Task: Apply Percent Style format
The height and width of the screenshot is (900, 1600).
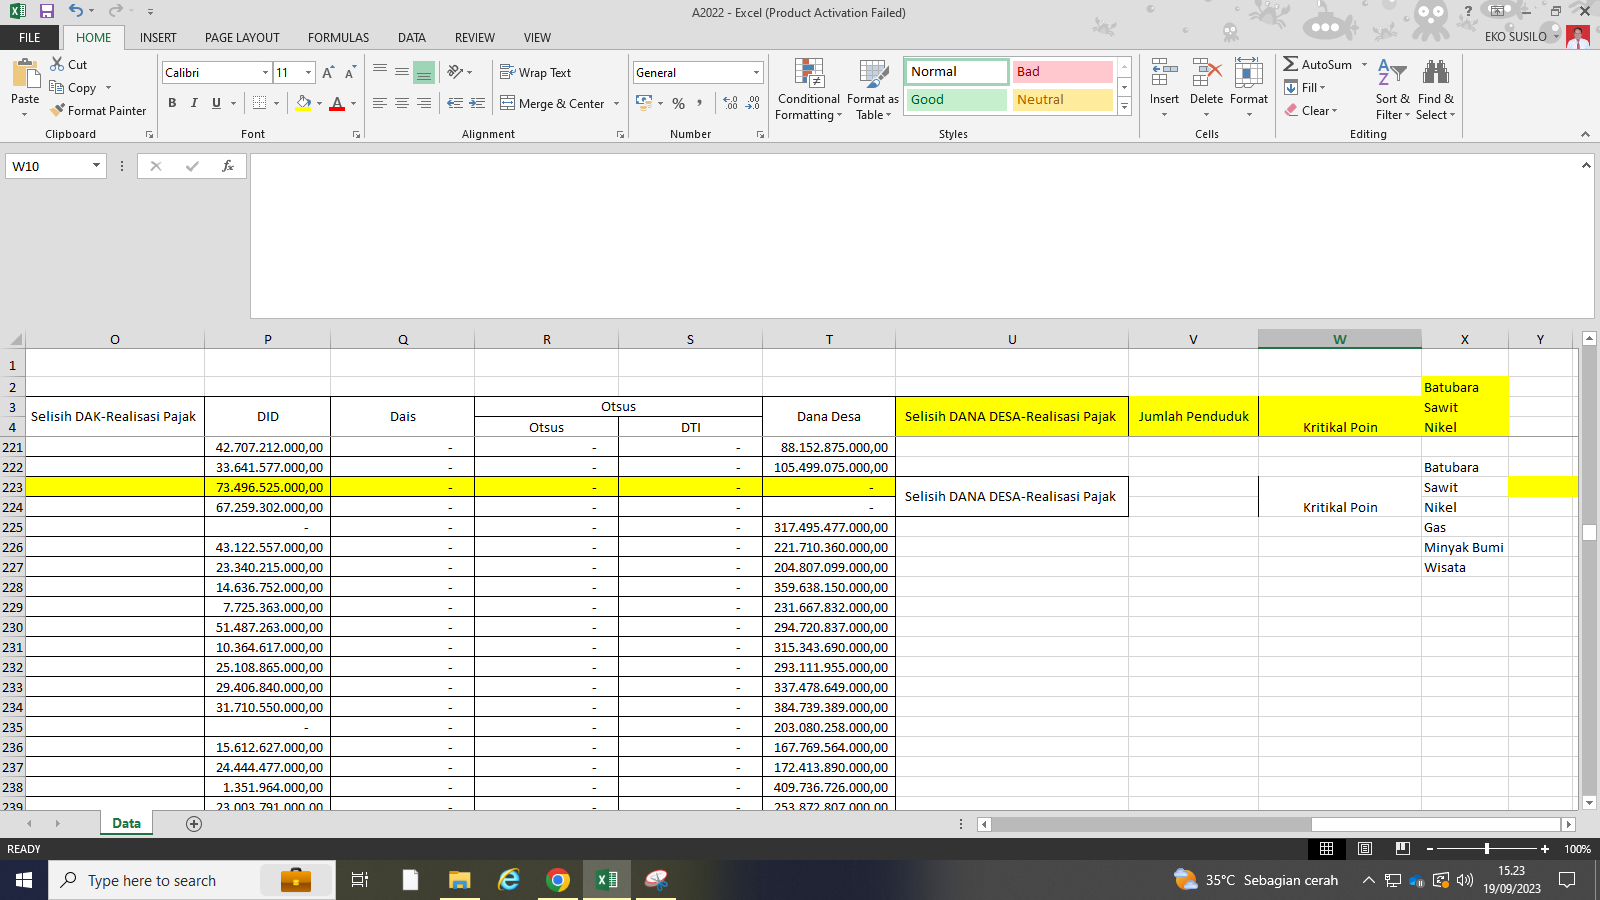Action: [x=679, y=103]
